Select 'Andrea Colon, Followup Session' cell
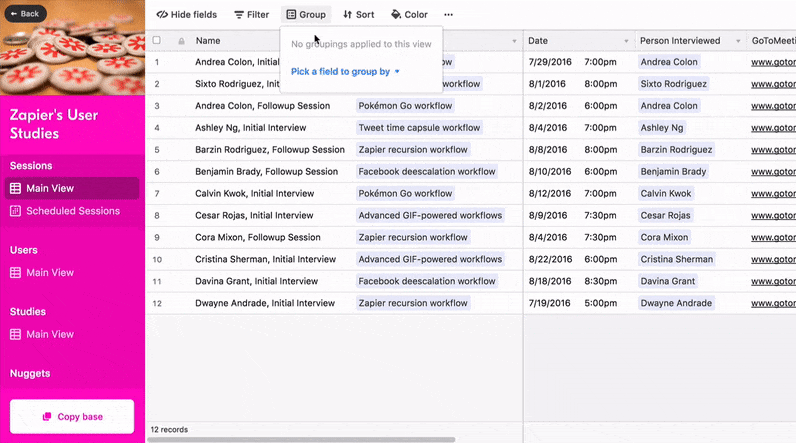796x443 pixels. pos(262,106)
